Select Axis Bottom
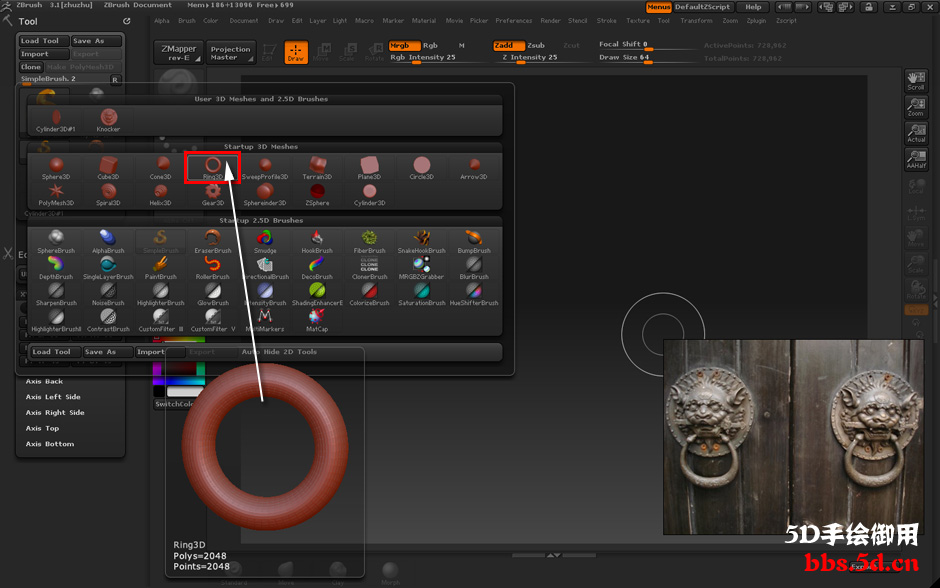 50,444
